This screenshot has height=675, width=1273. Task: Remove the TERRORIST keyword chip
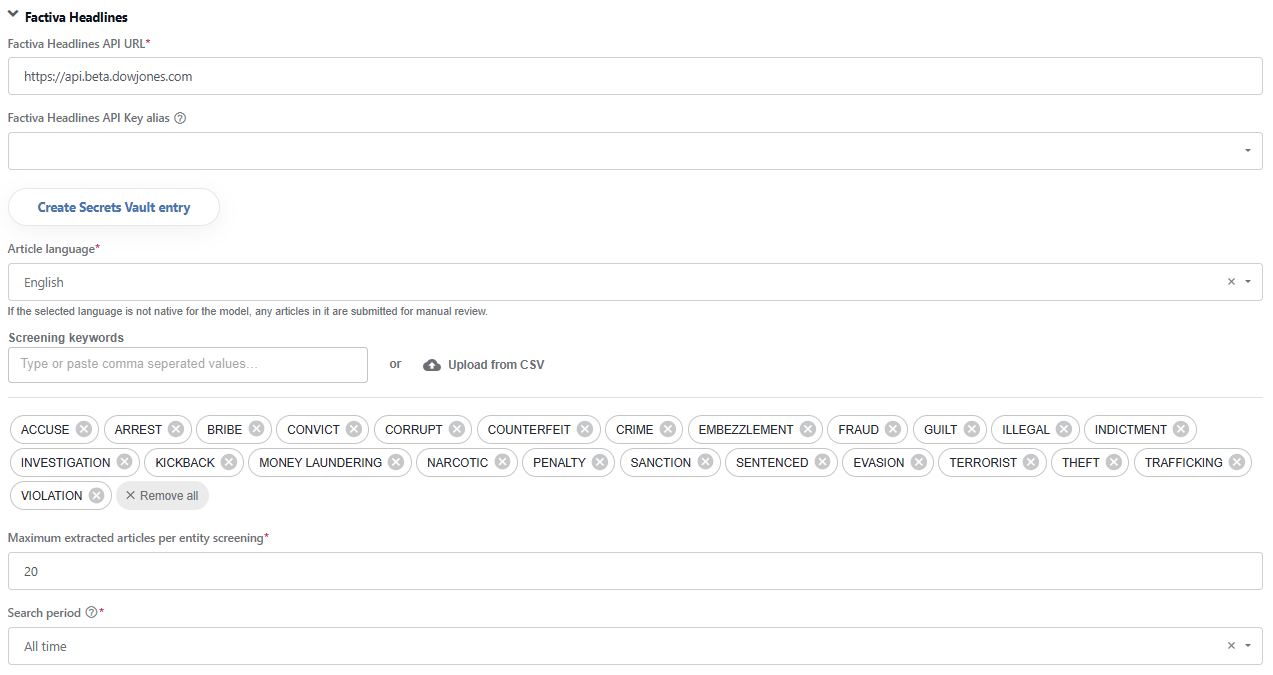click(x=1031, y=462)
